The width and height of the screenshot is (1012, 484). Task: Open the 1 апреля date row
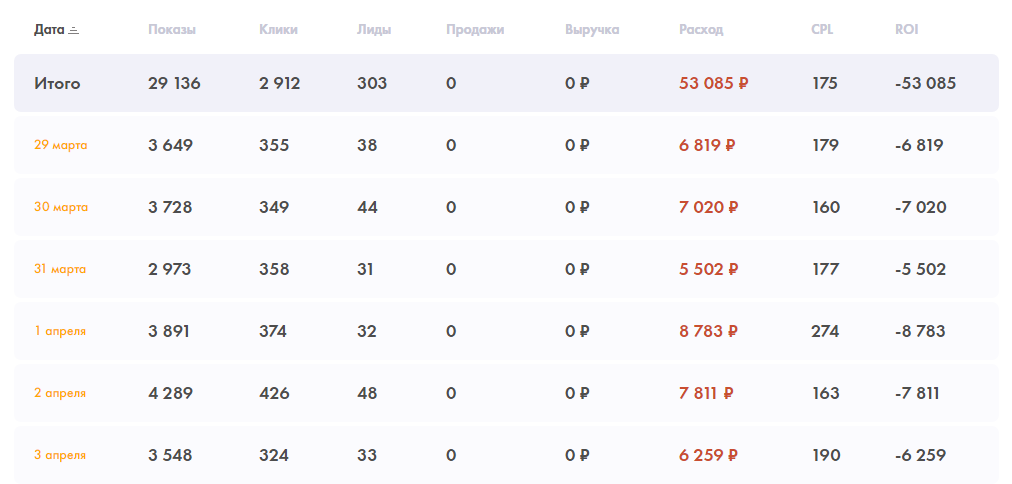click(x=60, y=331)
